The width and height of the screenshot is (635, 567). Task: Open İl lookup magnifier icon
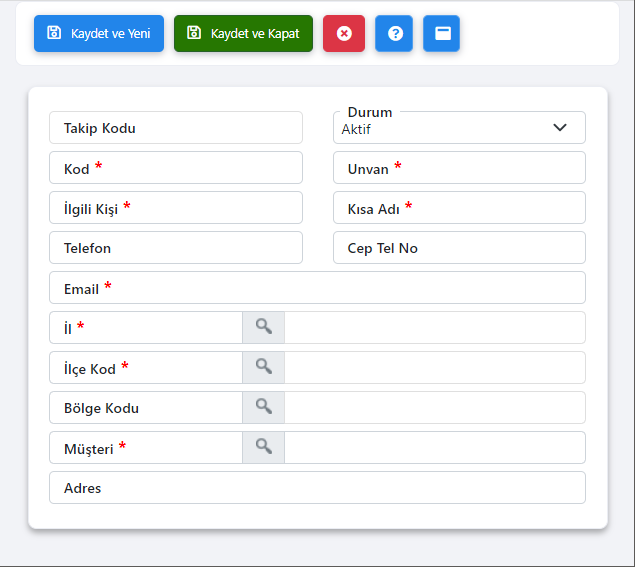[x=264, y=327]
